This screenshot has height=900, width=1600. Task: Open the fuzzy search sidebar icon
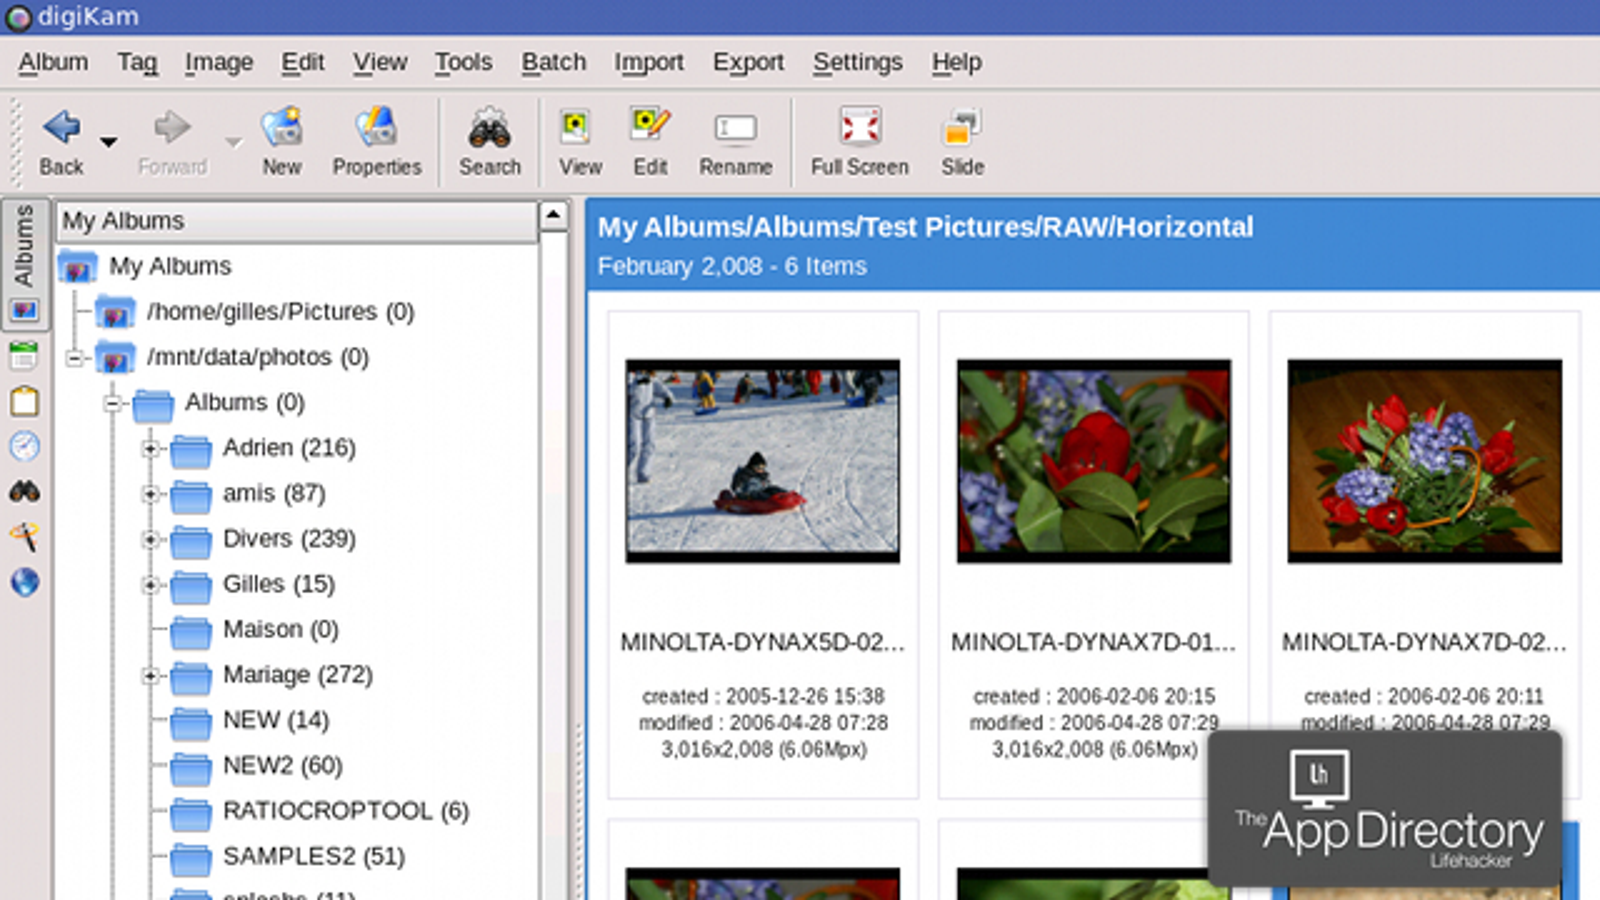pyautogui.click(x=24, y=537)
